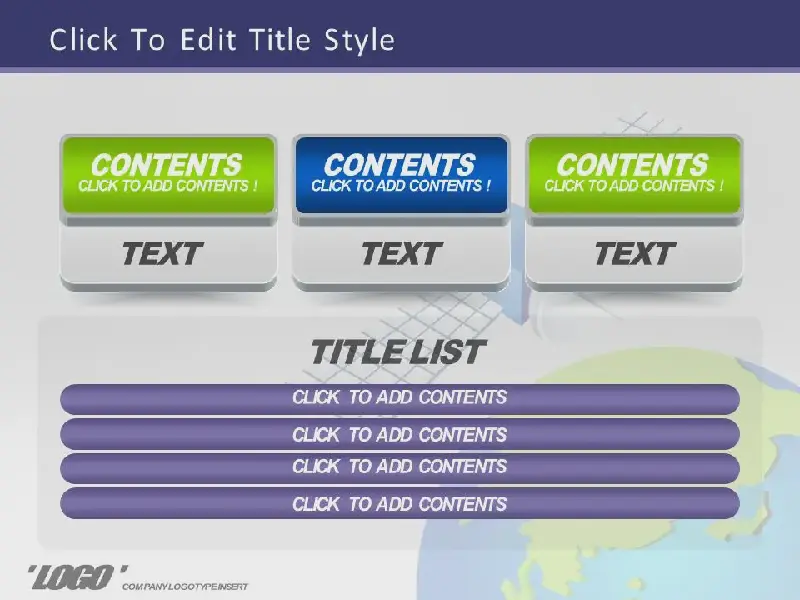Click the first purple list bar
The image size is (800, 600).
400,398
